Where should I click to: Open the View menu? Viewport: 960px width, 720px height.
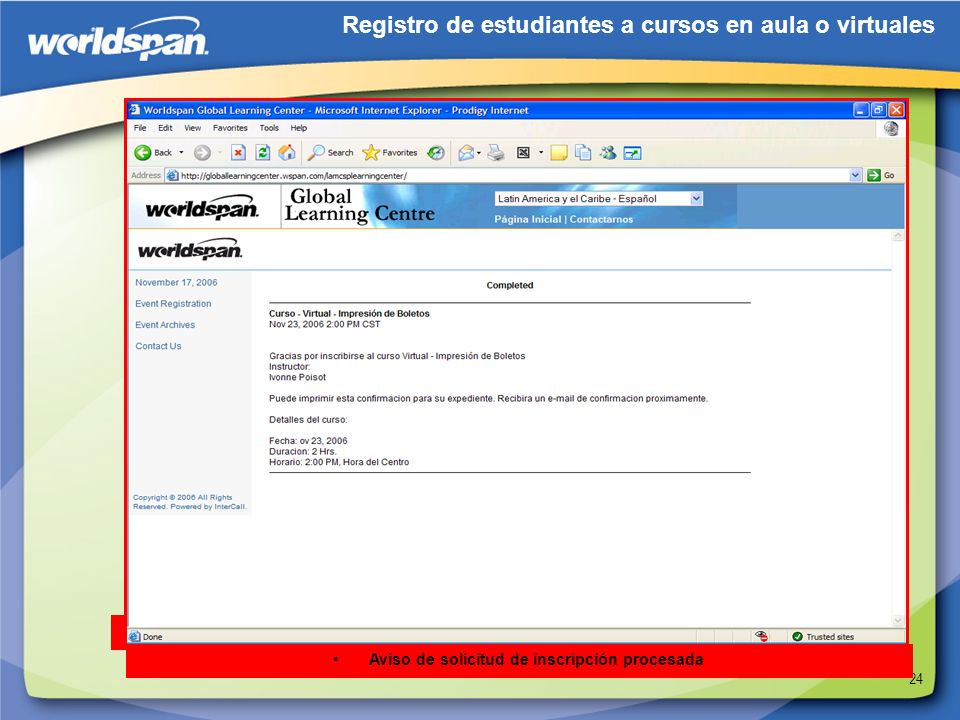(x=193, y=128)
